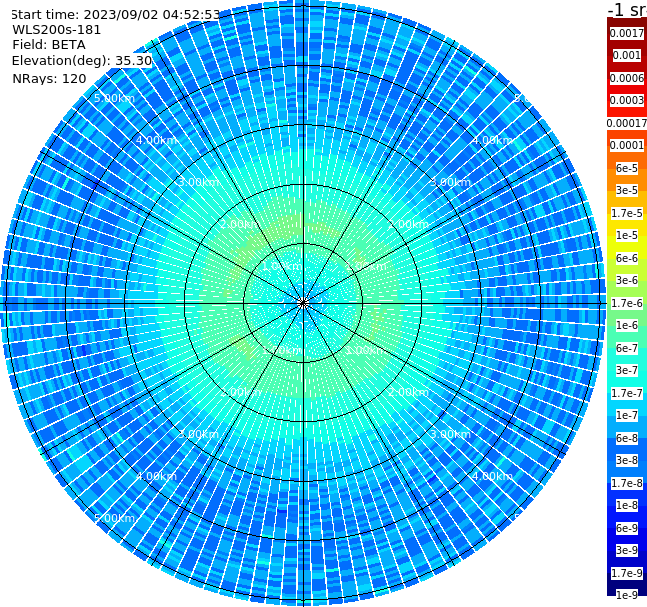The width and height of the screenshot is (647, 607).
Task: Click the 1.7e-8 colorbar label
Action: click(627, 483)
